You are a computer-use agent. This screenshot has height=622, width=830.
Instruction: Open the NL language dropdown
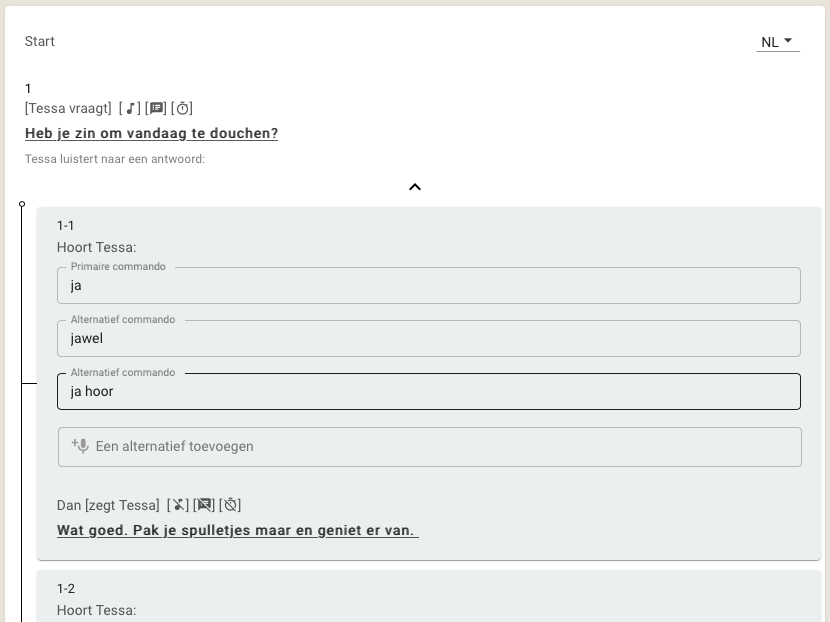click(x=777, y=42)
